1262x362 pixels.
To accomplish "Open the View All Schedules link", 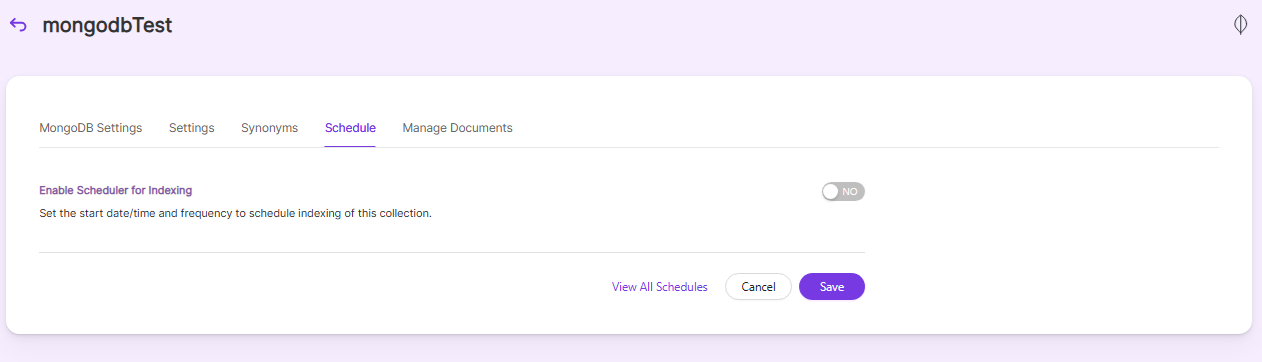I will pyautogui.click(x=660, y=287).
